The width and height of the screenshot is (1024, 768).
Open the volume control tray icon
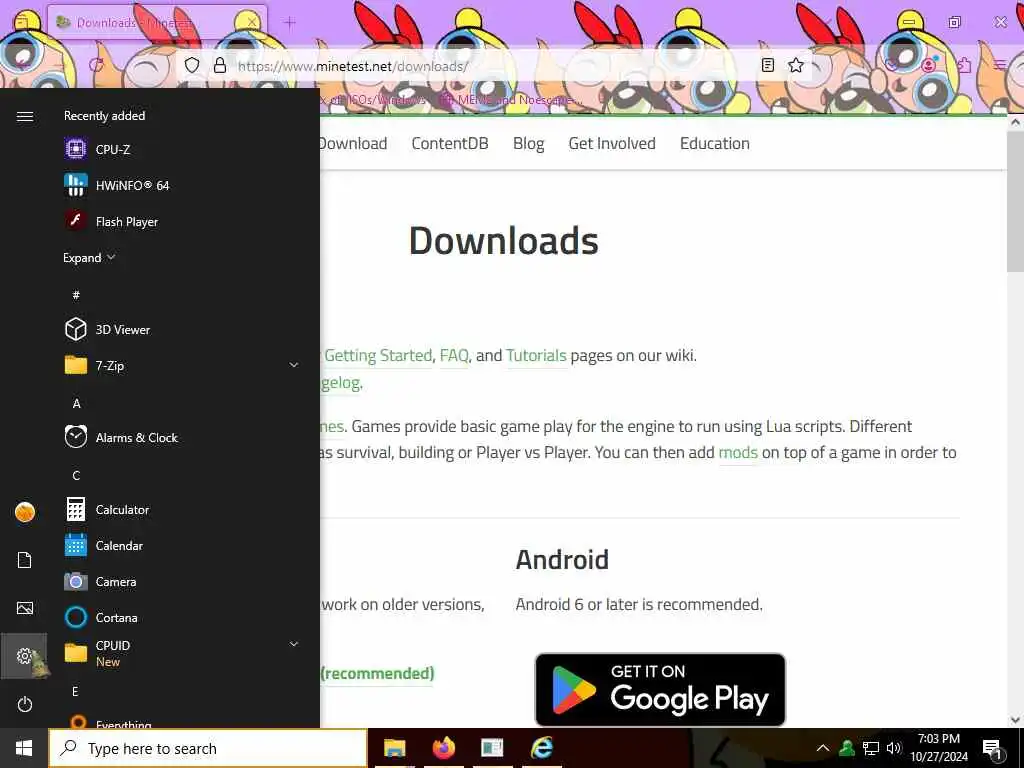tap(893, 748)
